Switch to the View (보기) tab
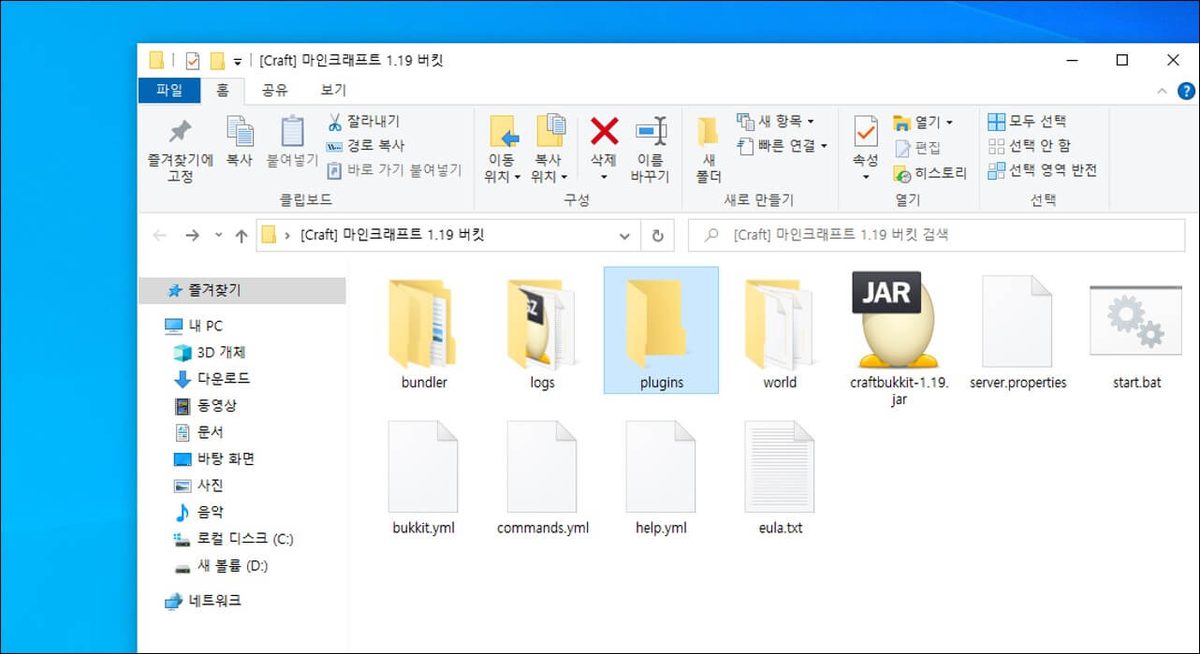This screenshot has height=654, width=1200. pyautogui.click(x=334, y=90)
